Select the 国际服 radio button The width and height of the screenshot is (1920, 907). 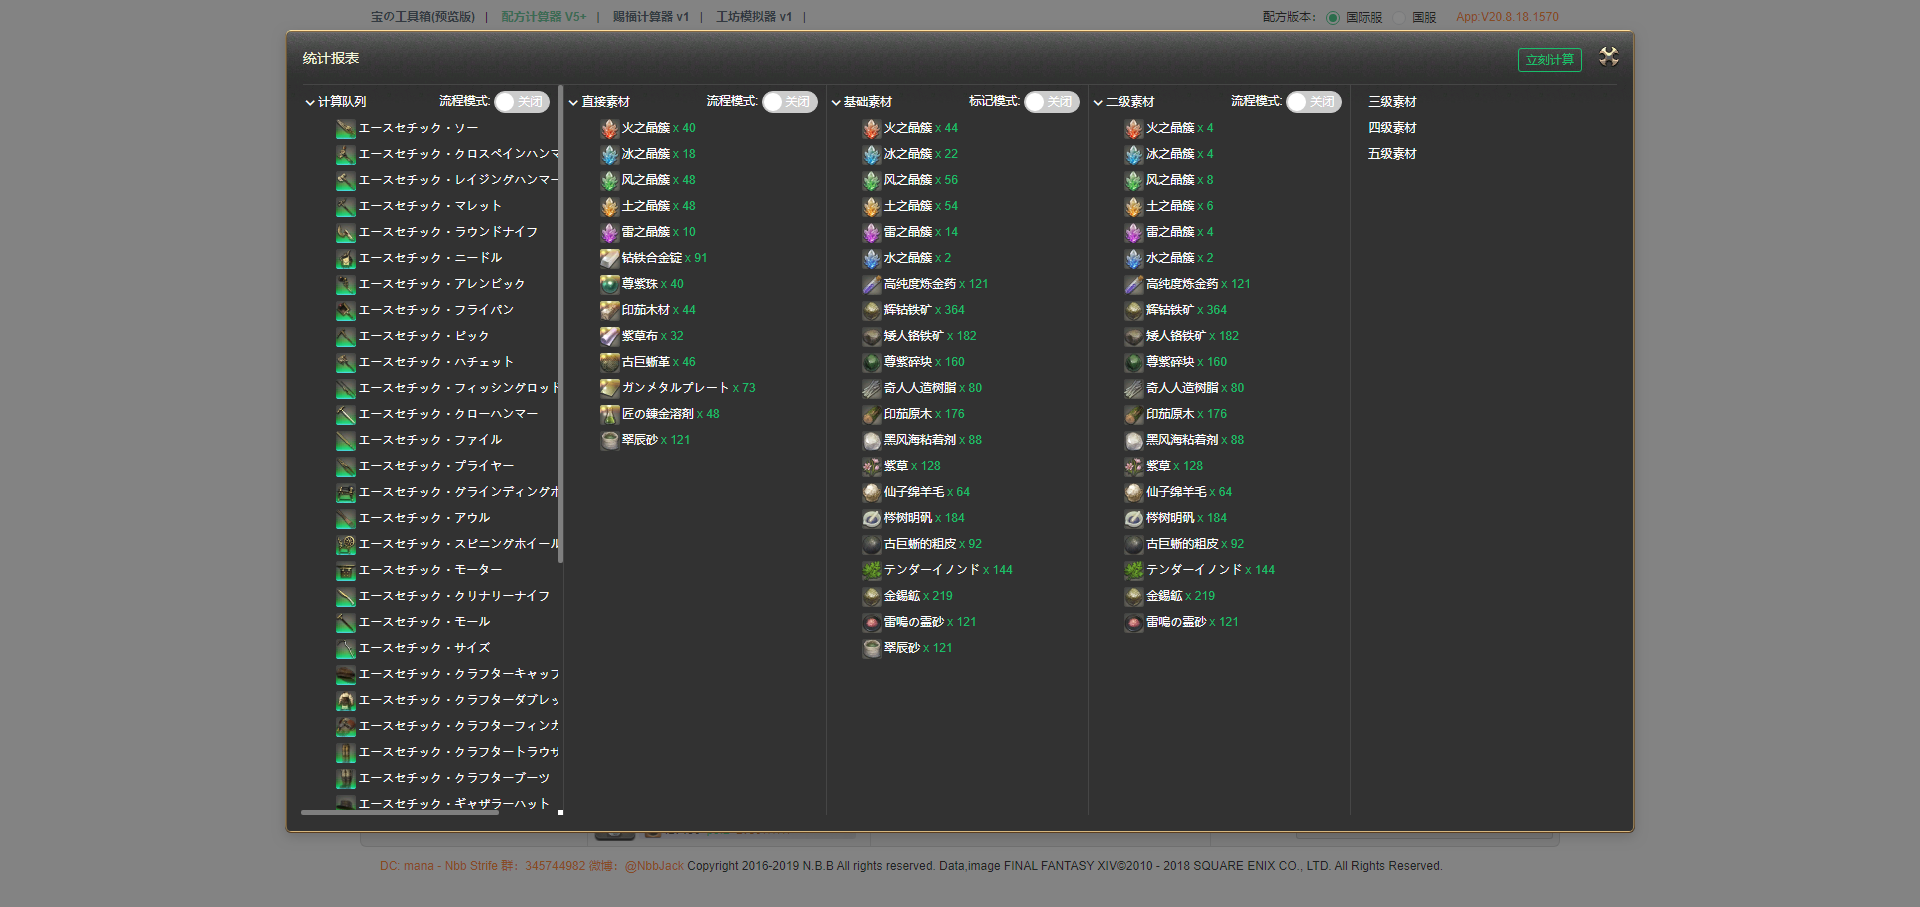pyautogui.click(x=1333, y=18)
